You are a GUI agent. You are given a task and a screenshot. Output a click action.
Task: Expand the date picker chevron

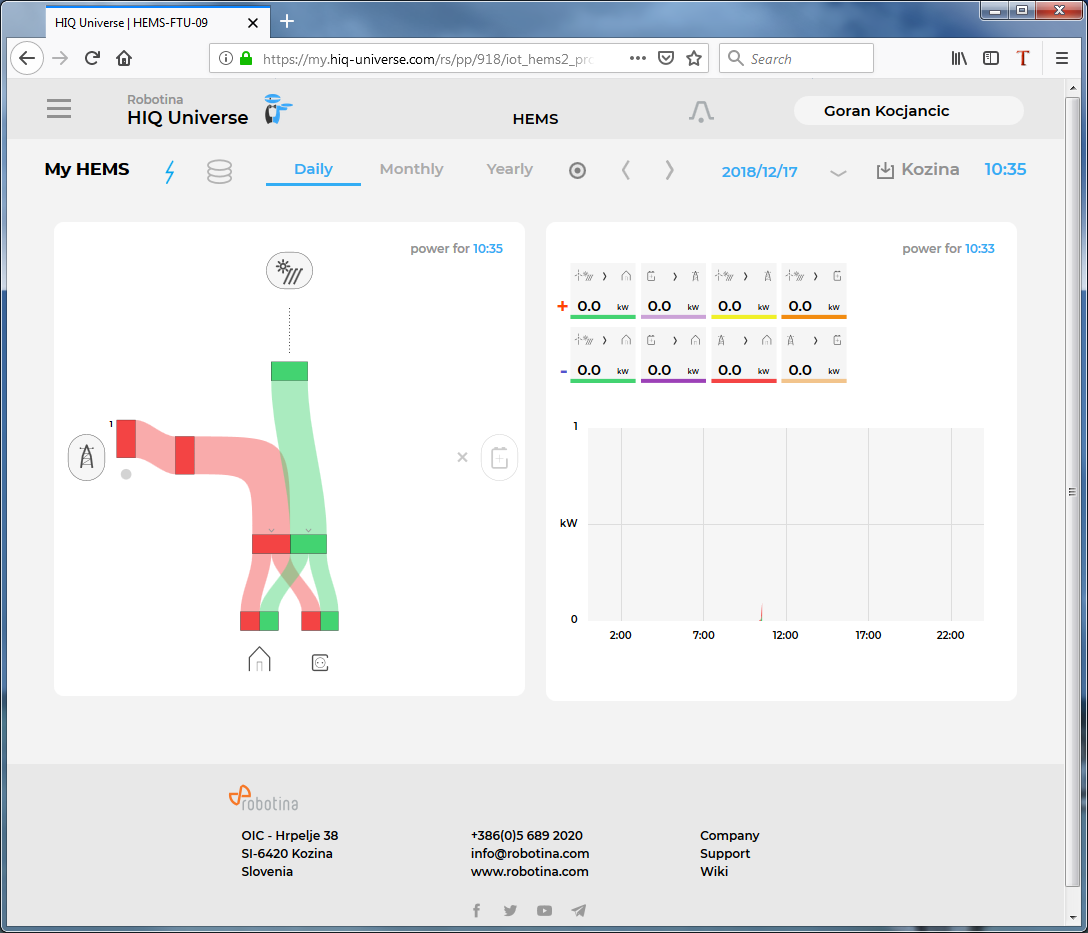[838, 172]
